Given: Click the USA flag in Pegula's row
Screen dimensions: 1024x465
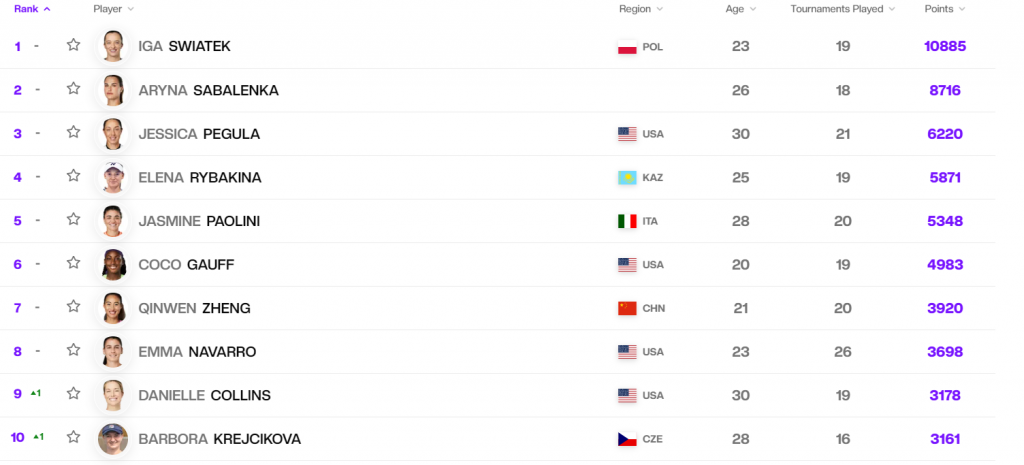Looking at the screenshot, I should [627, 134].
